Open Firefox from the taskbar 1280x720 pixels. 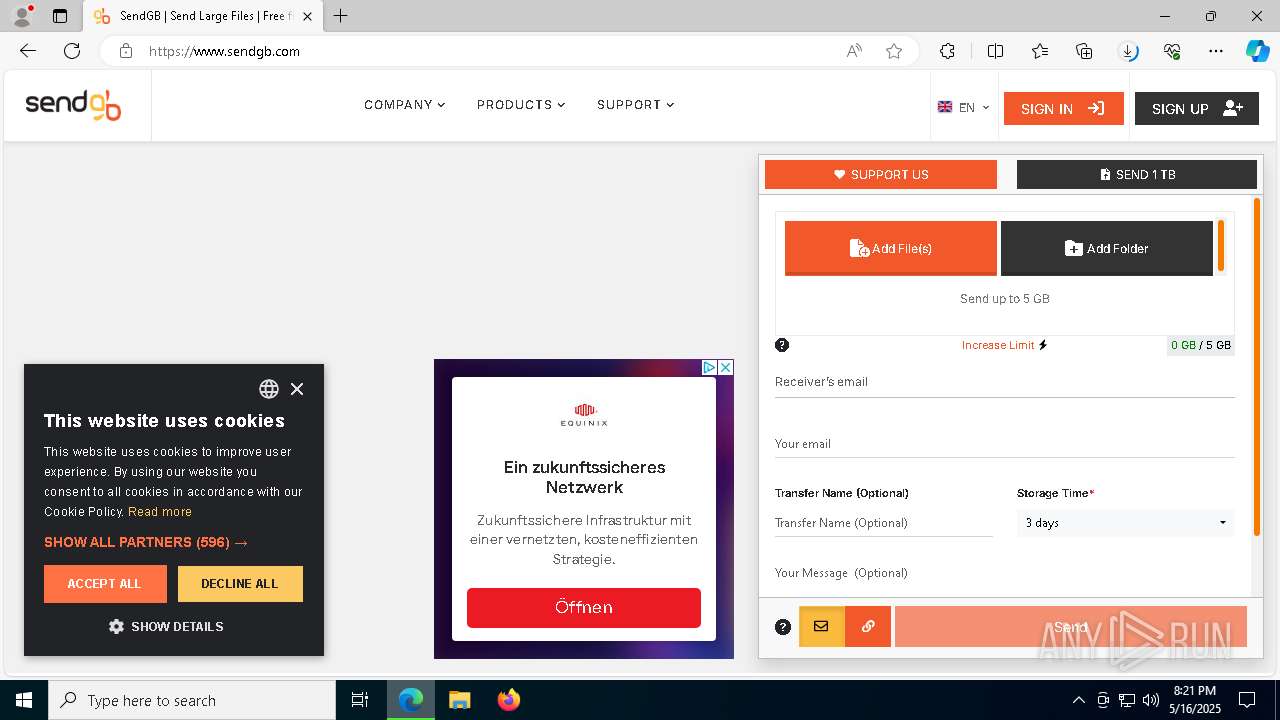pyautogui.click(x=509, y=700)
